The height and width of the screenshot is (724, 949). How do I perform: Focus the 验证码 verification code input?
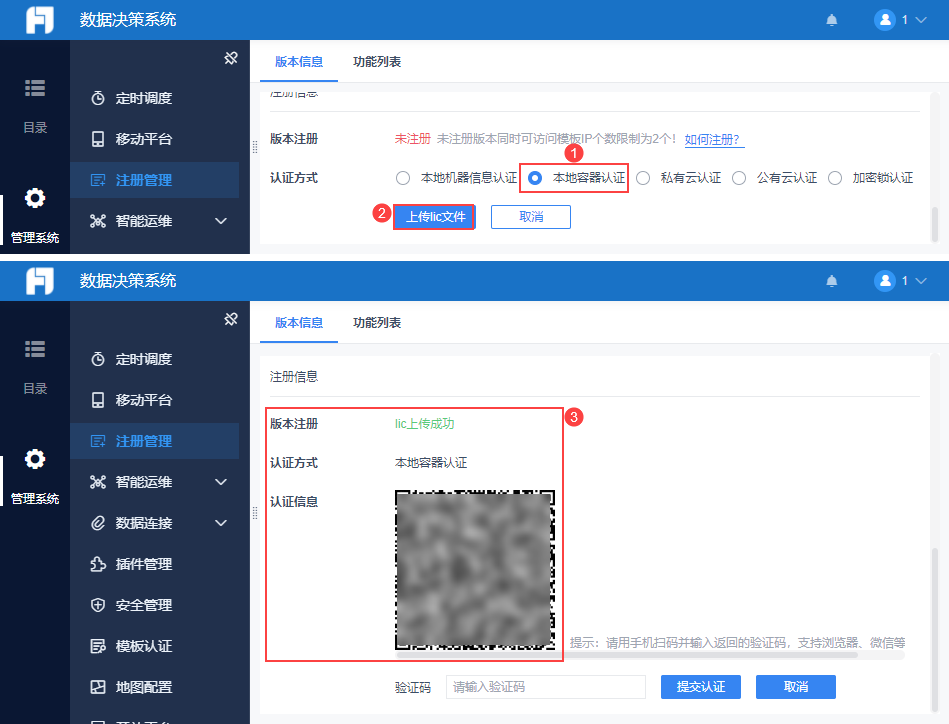(x=546, y=687)
